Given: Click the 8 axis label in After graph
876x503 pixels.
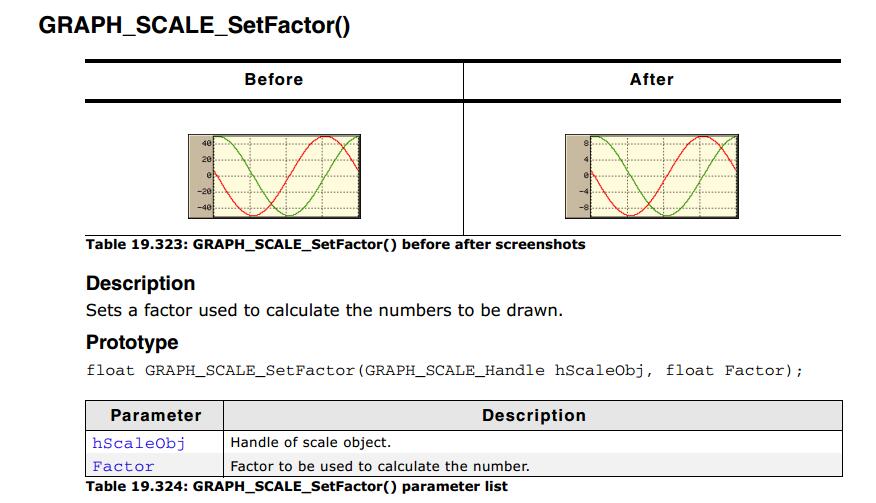Looking at the screenshot, I should tap(586, 143).
